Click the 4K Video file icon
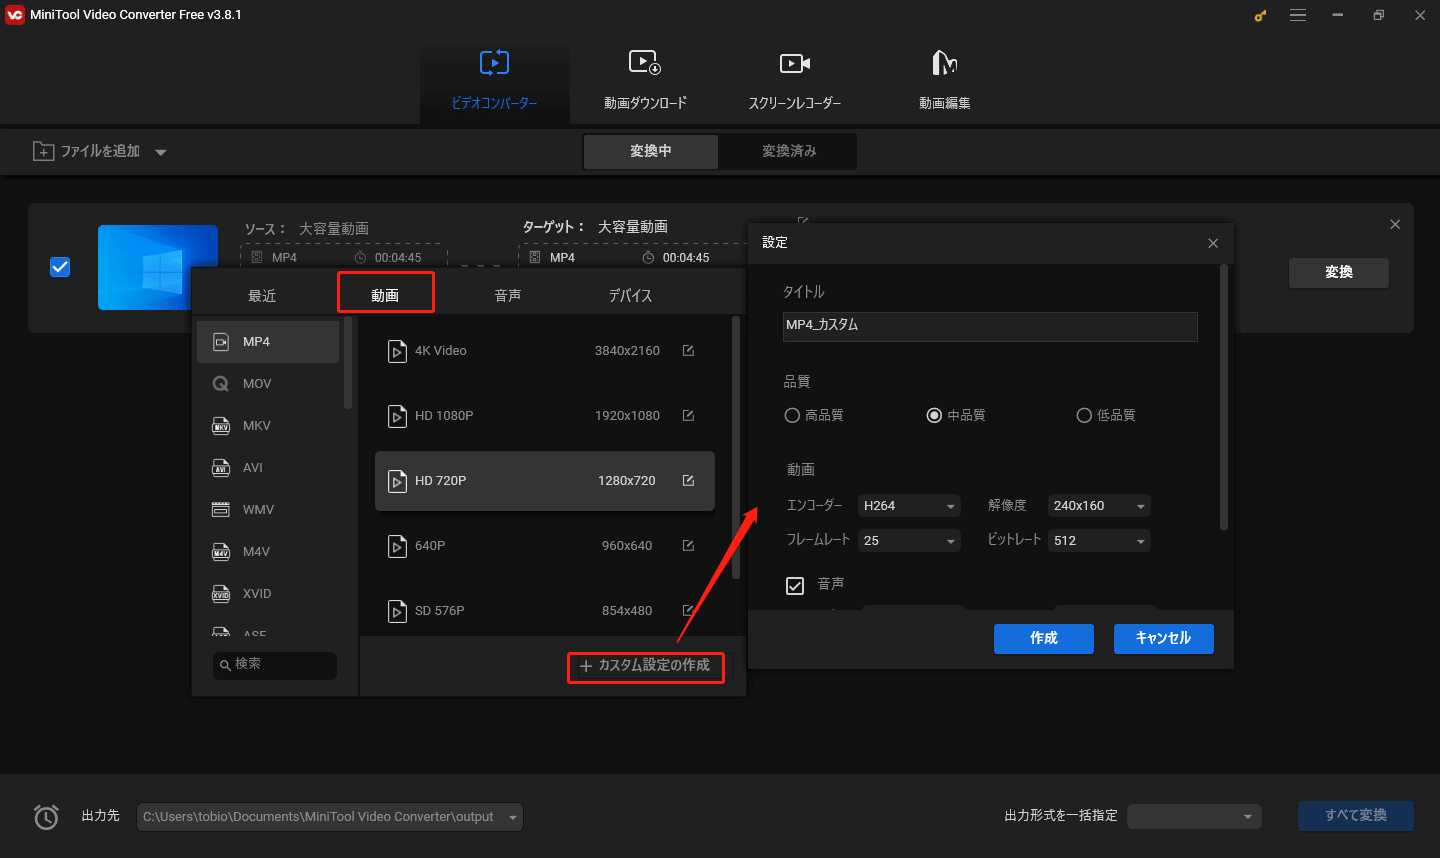Screen dimensions: 1440x858 click(397, 351)
